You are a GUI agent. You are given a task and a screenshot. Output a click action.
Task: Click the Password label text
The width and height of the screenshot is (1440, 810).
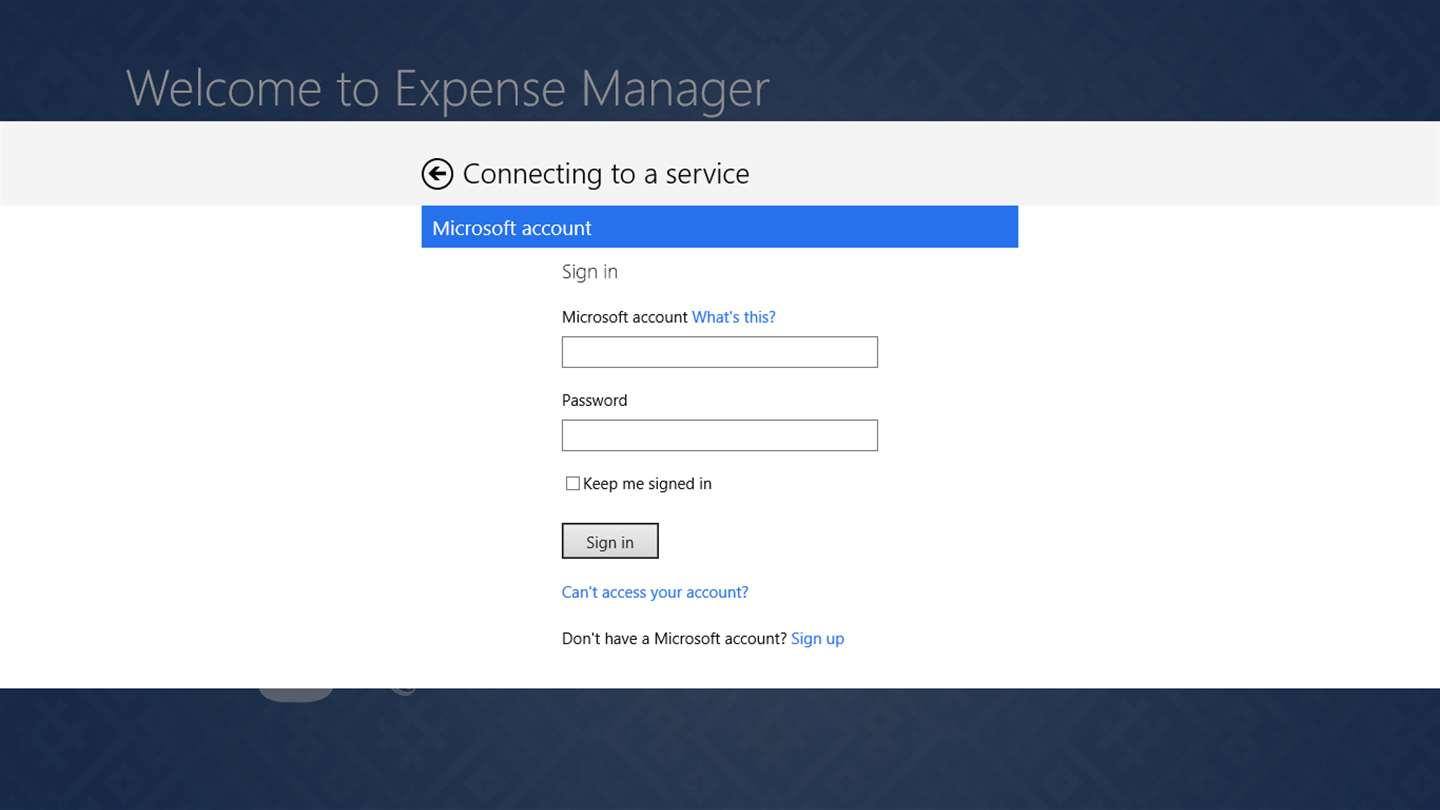coord(595,400)
